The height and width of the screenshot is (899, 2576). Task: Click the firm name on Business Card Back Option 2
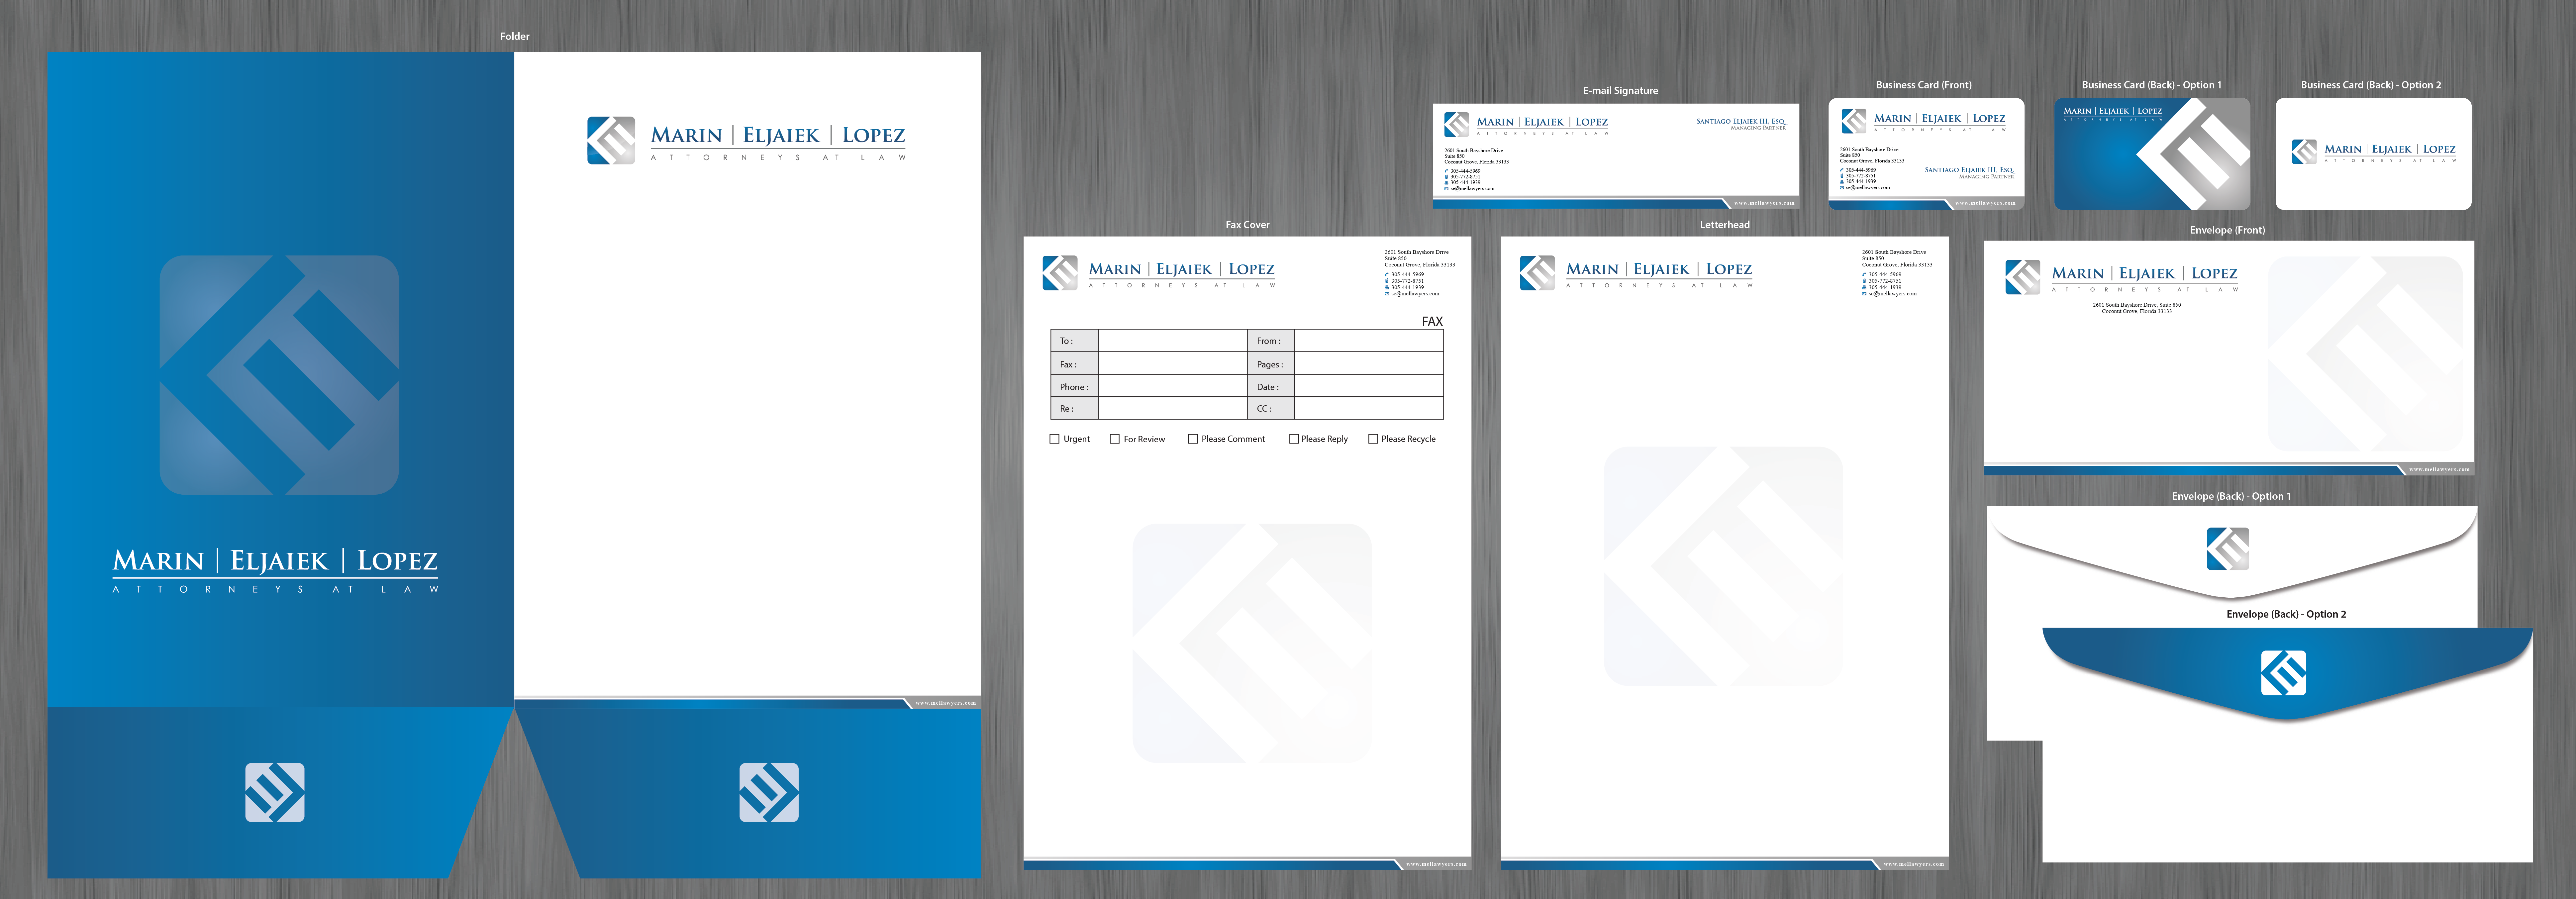[x=2390, y=149]
